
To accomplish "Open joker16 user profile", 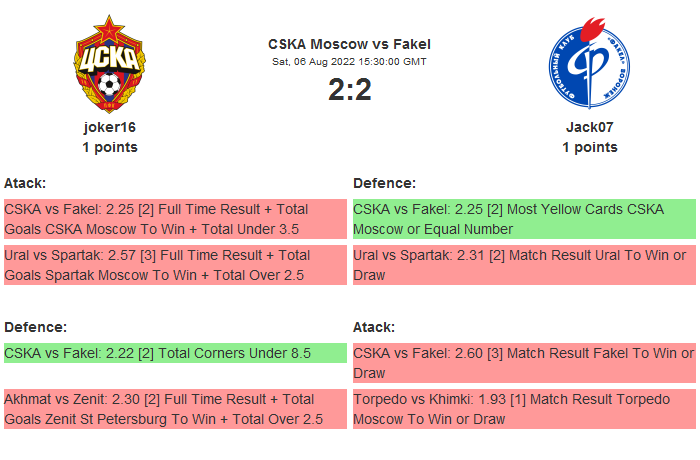I will coord(109,127).
